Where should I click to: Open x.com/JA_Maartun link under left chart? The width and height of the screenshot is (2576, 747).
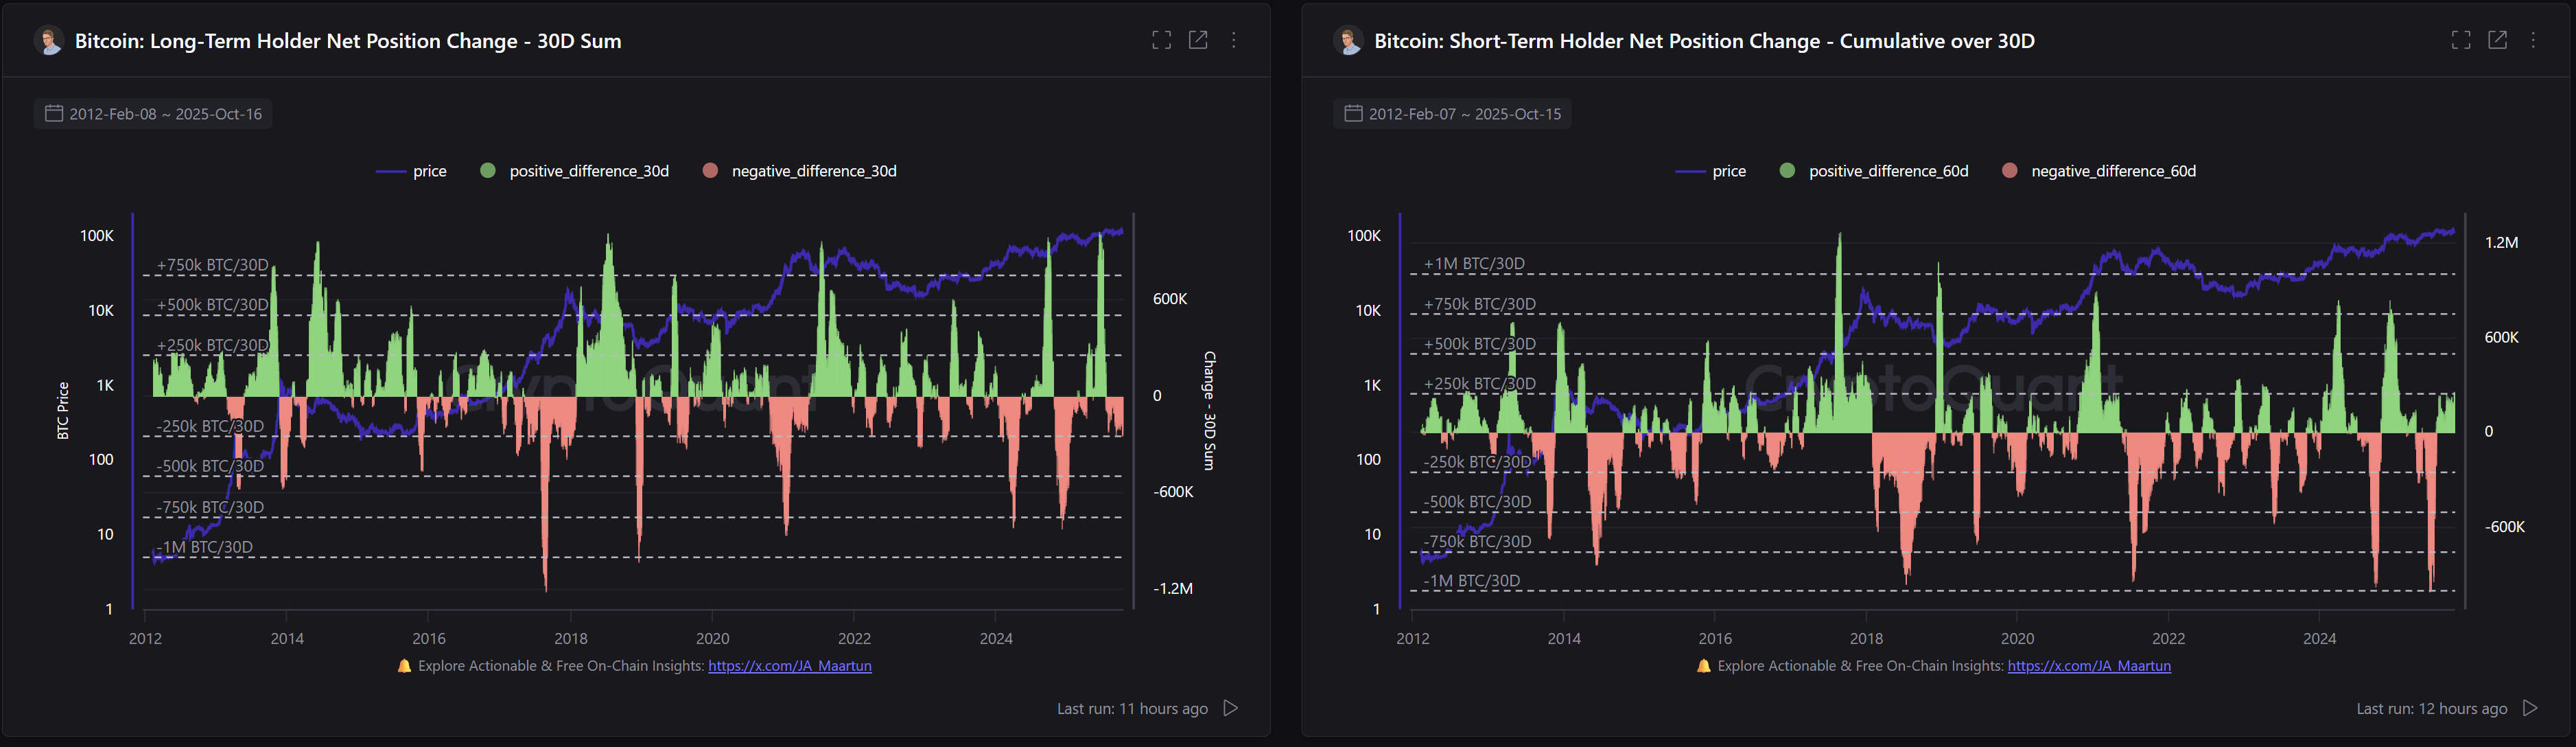click(x=790, y=666)
